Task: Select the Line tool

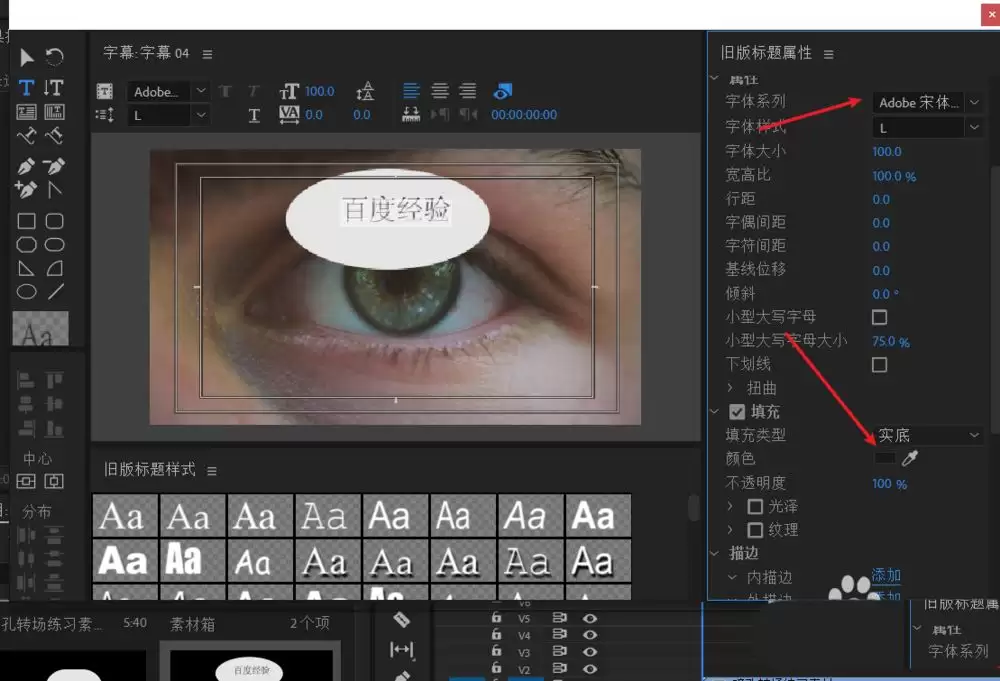Action: (x=56, y=292)
